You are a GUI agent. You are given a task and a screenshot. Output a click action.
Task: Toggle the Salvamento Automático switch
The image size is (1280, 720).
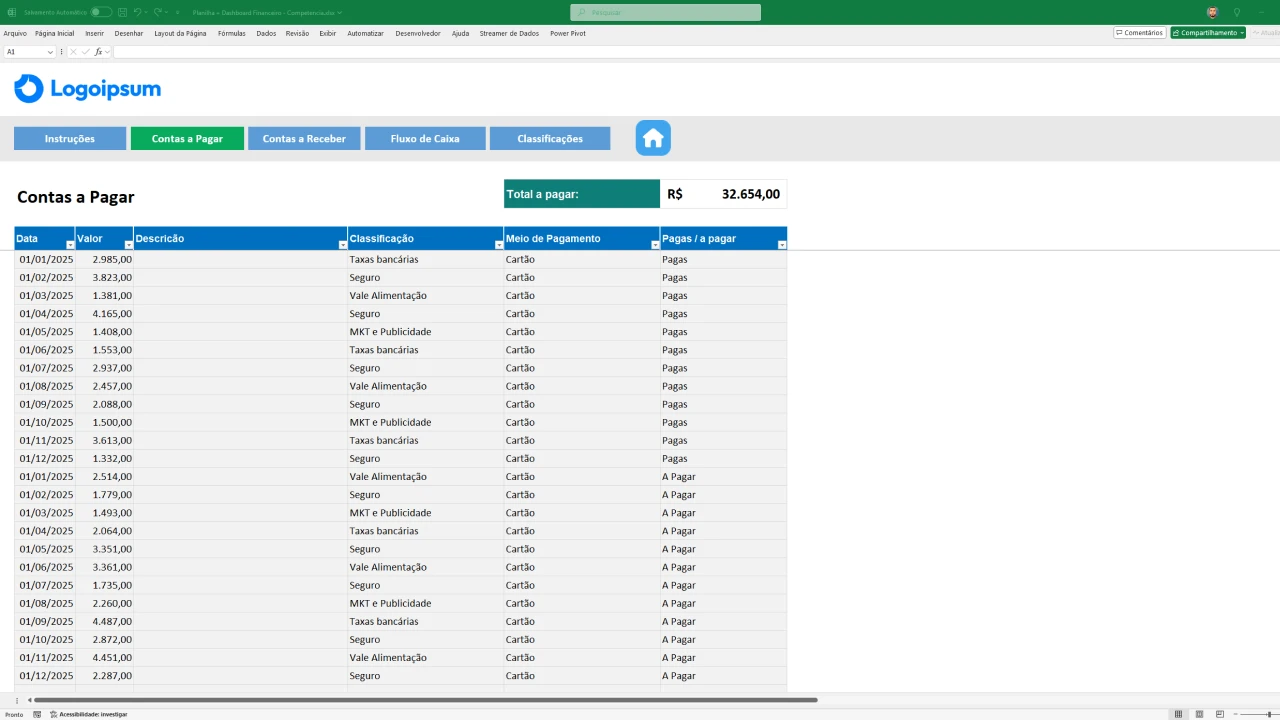pyautogui.click(x=100, y=12)
